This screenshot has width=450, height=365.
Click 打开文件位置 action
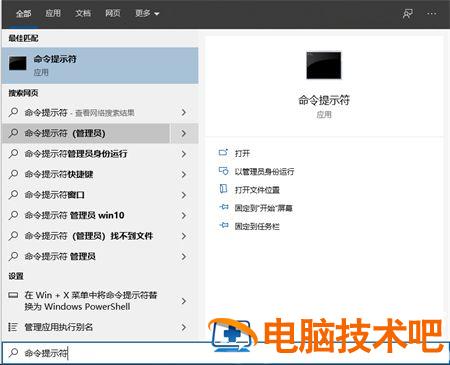pos(257,190)
